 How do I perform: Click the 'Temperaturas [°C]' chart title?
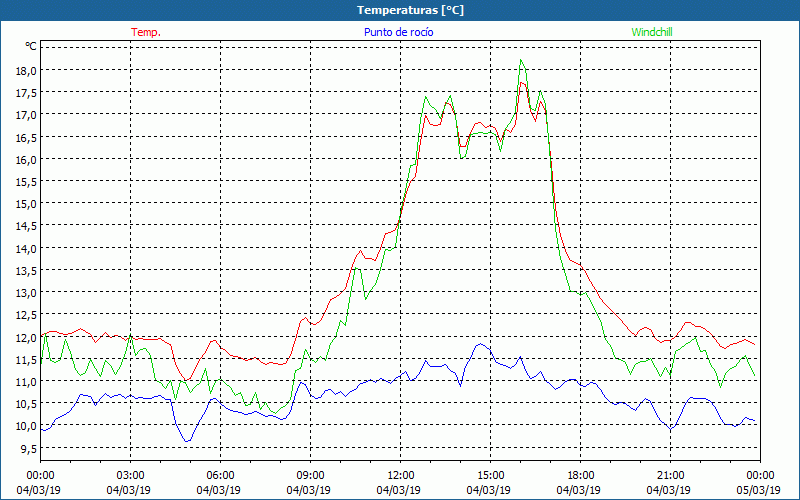click(x=410, y=10)
